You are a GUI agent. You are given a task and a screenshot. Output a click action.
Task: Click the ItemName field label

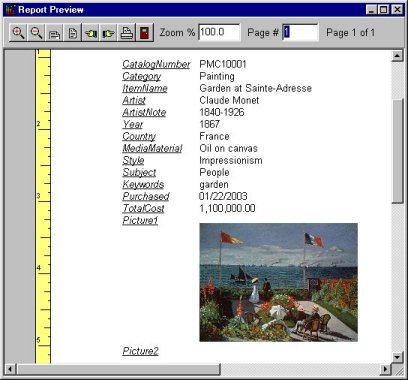(x=145, y=88)
